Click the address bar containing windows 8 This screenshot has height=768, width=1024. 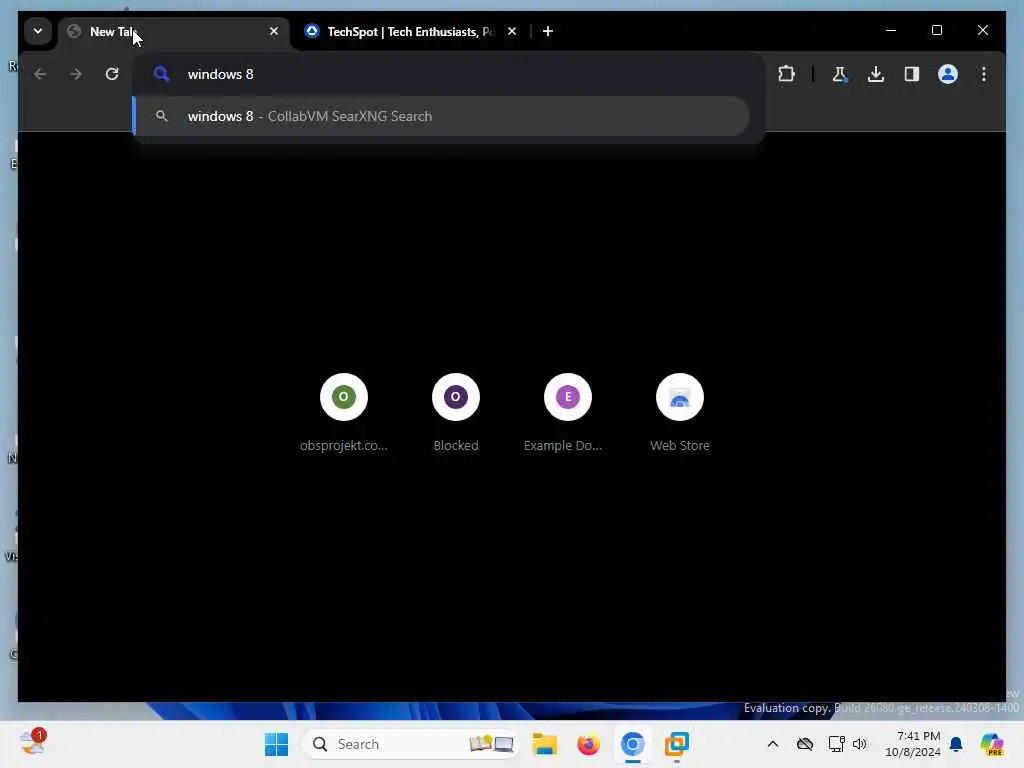[448, 74]
